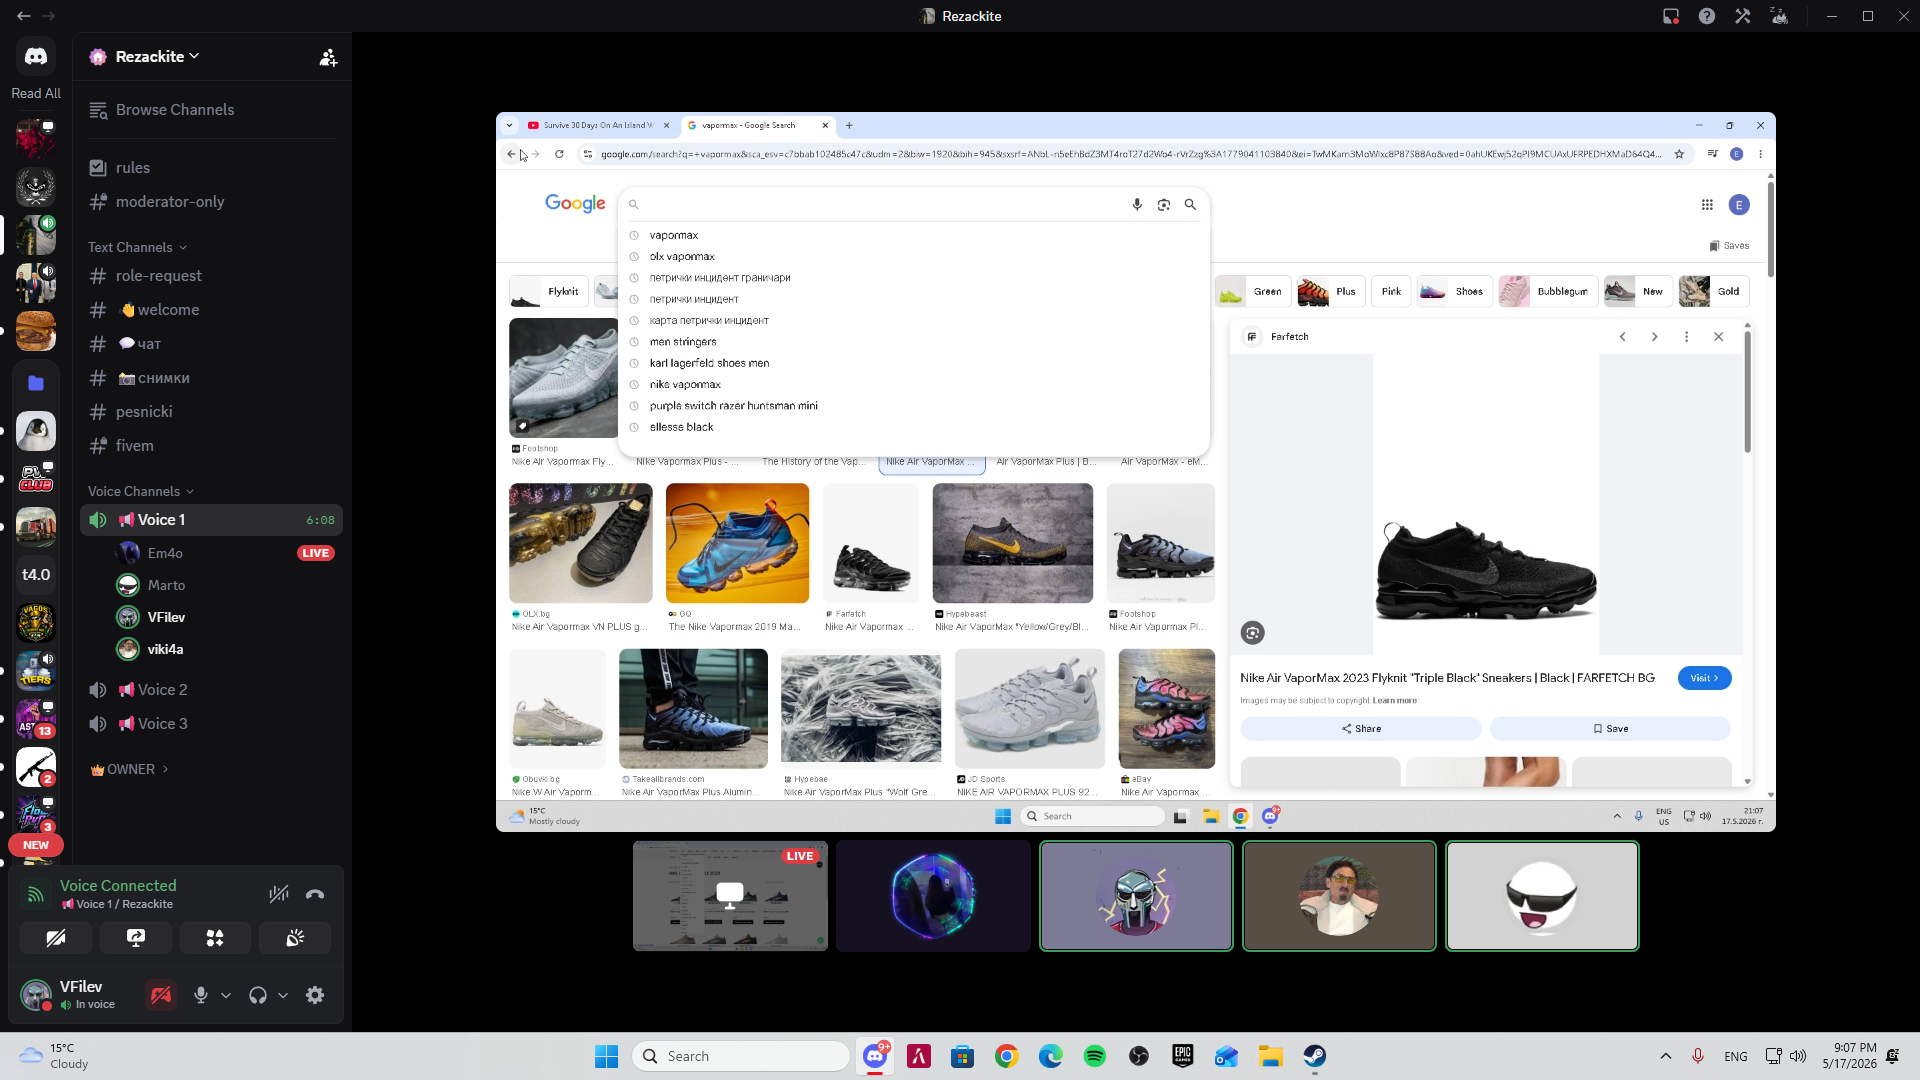1920x1080 pixels.
Task: Select viki4a in Voice 1 list
Action: pyautogui.click(x=224, y=649)
